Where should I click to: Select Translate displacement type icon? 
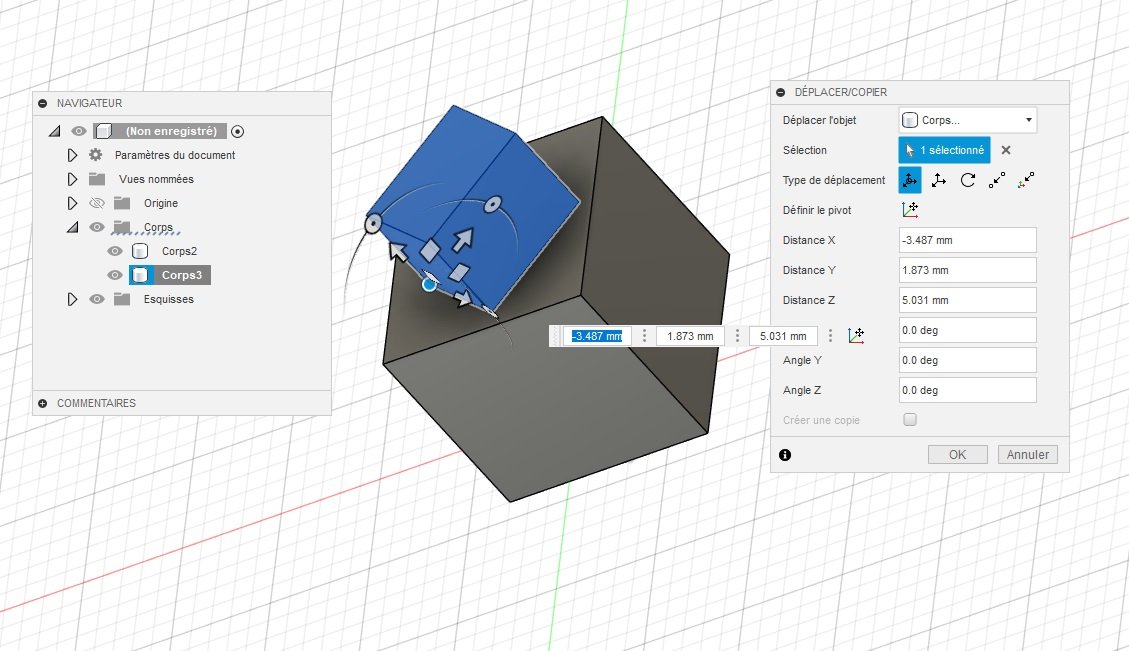pos(938,180)
